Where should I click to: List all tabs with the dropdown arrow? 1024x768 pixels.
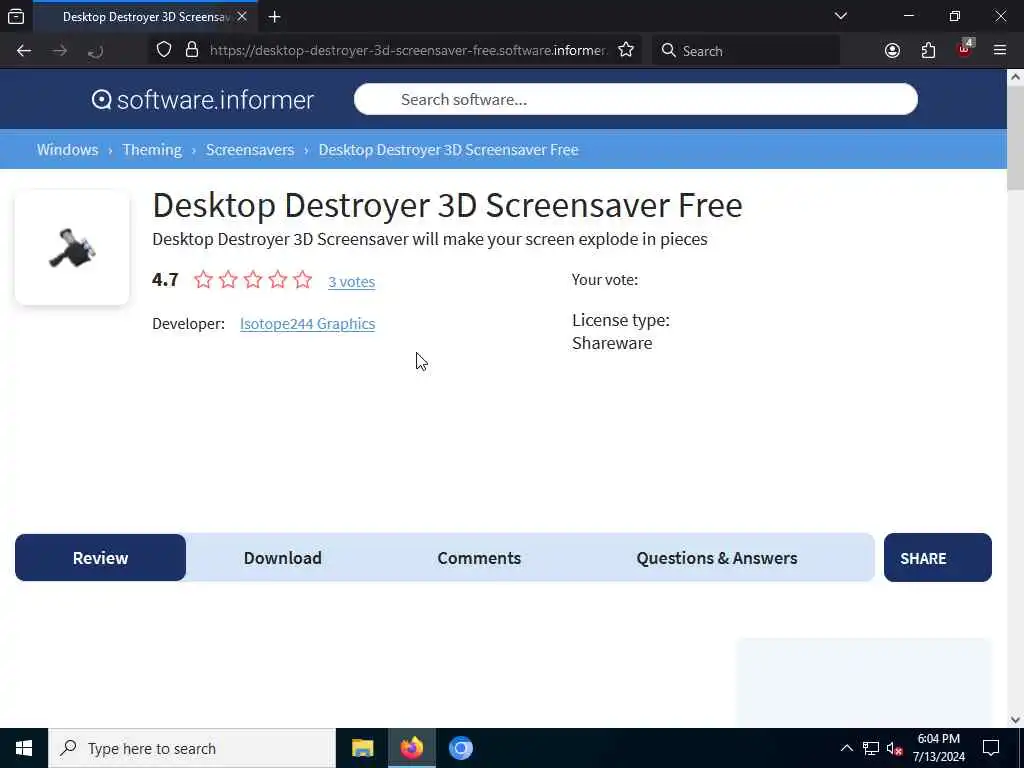click(x=841, y=16)
